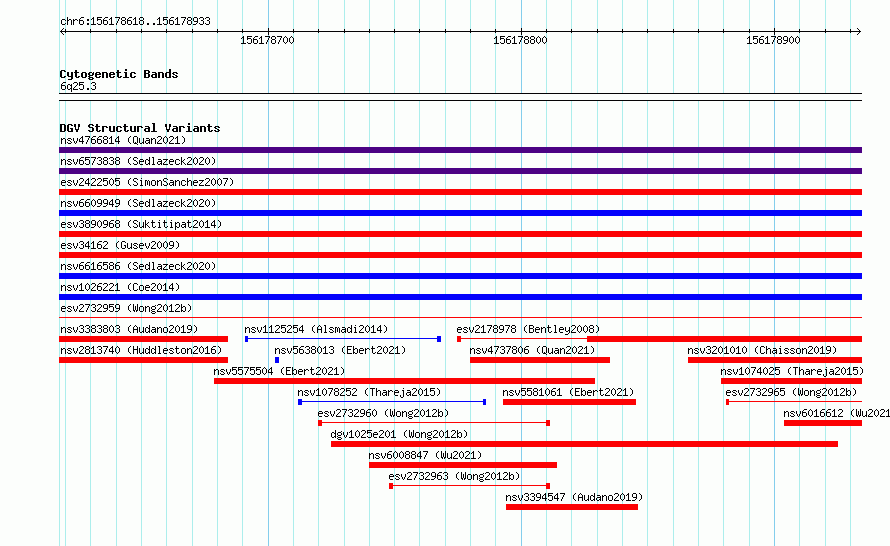
Task: Open the nsv6609949 (Sedlazeck2020) label
Action: click(138, 203)
